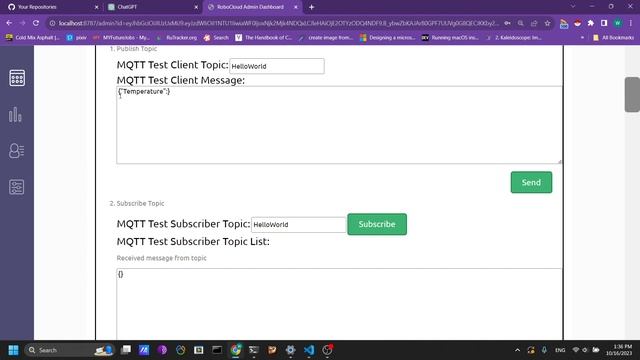This screenshot has height=360, width=640.
Task: Open the Designing a micros... bookmark
Action: click(x=388, y=38)
